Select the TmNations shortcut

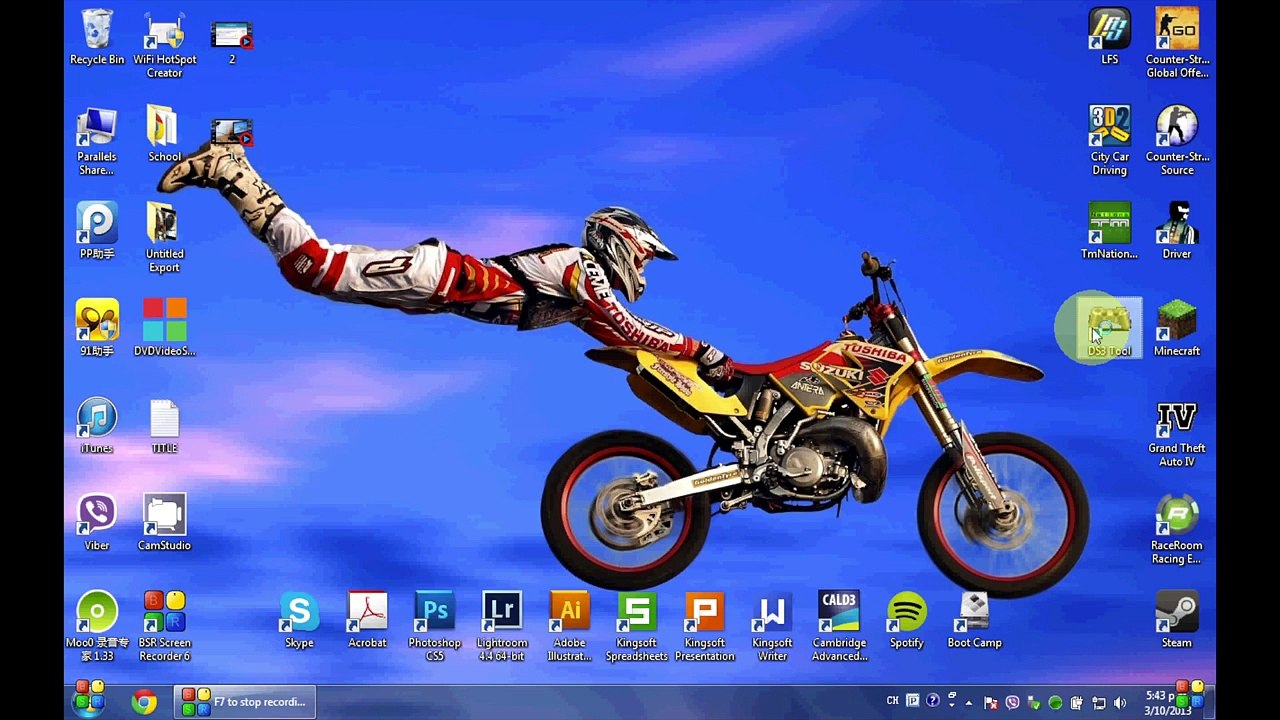(x=1110, y=231)
